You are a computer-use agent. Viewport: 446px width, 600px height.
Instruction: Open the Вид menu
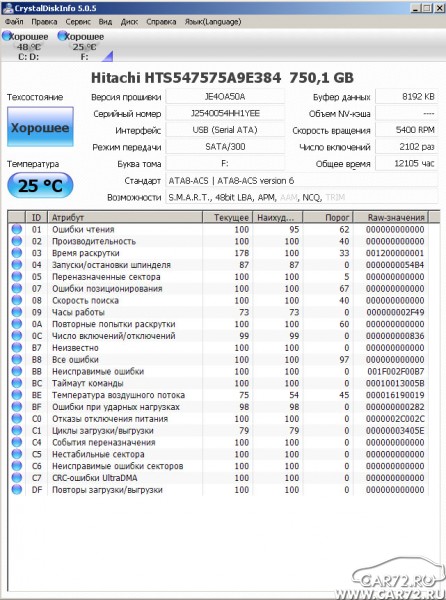click(x=105, y=22)
